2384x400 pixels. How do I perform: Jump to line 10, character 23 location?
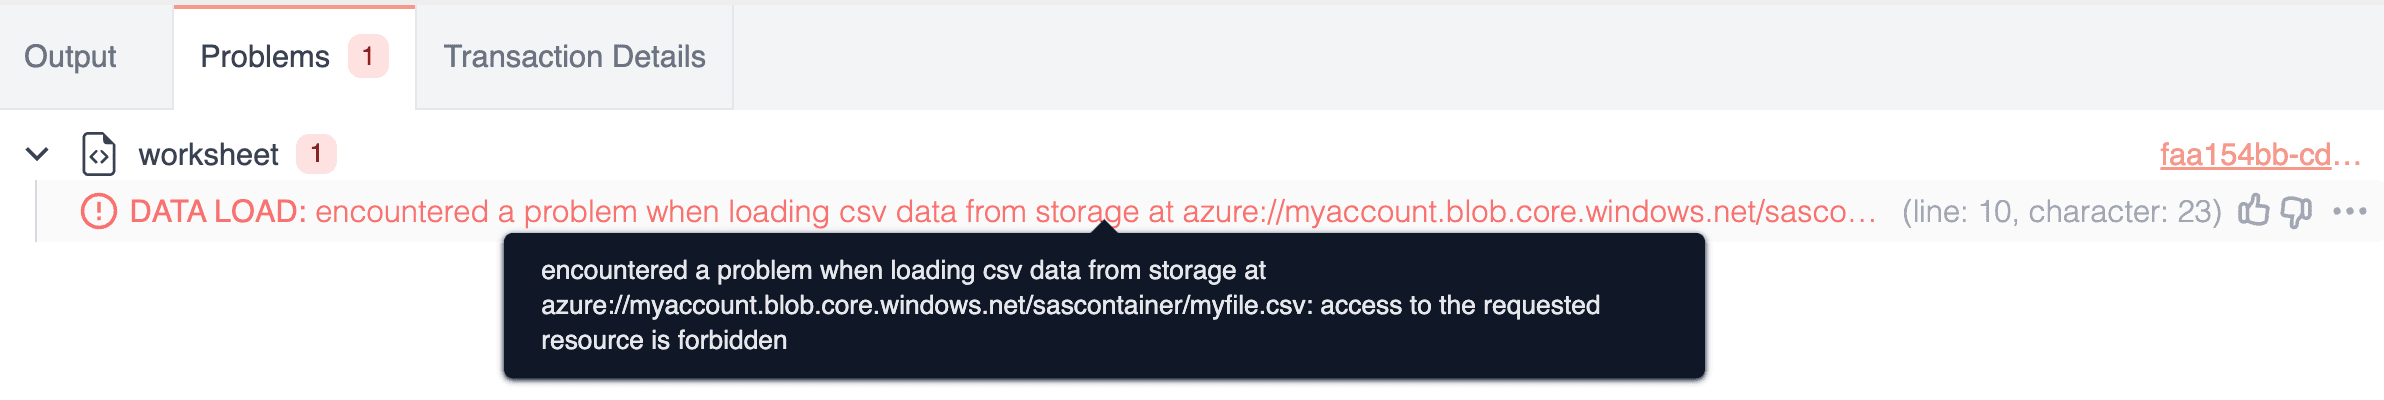(2060, 212)
